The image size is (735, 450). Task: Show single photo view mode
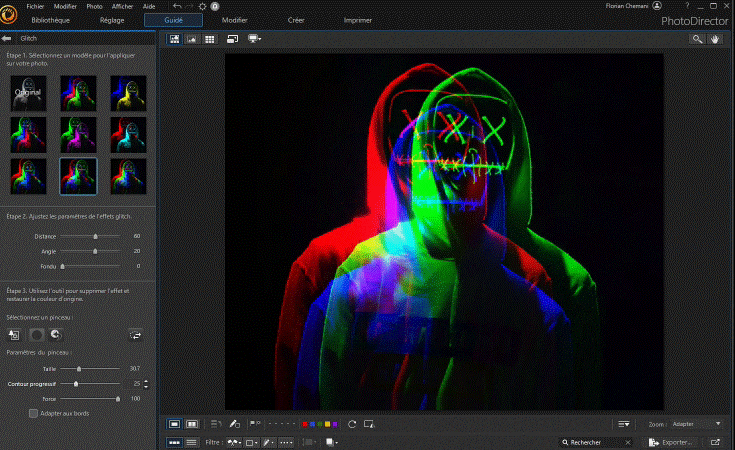coord(174,424)
